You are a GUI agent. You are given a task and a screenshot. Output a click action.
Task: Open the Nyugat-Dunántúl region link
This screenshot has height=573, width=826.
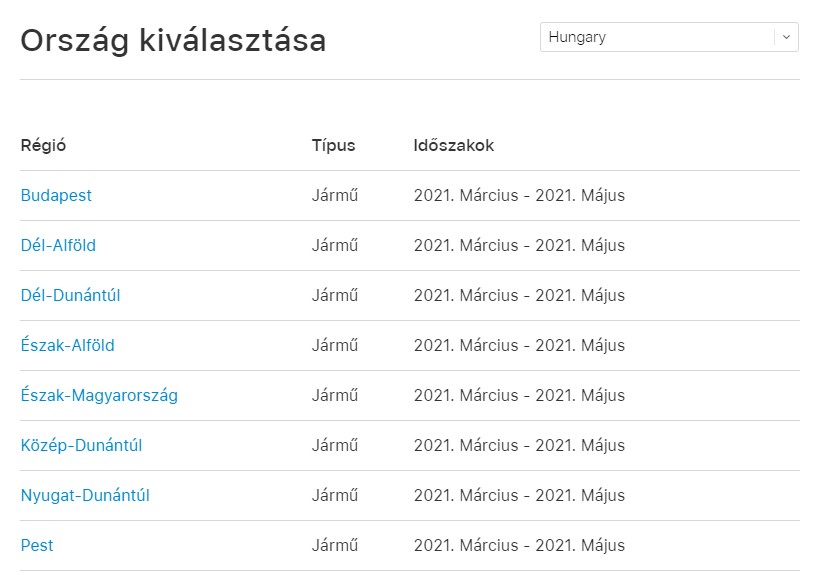(85, 496)
